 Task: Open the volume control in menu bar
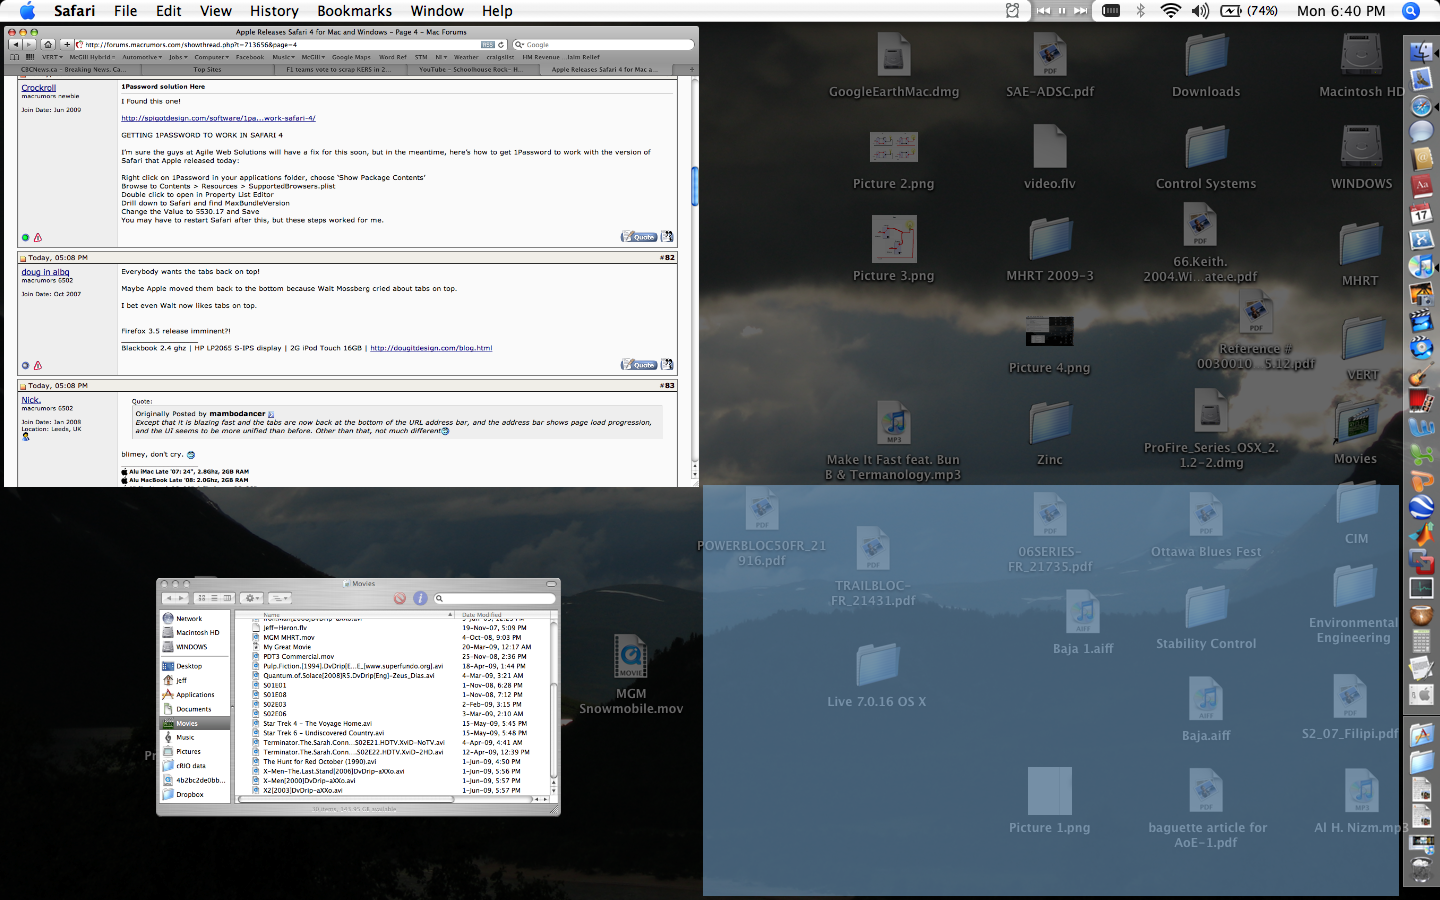(1200, 11)
